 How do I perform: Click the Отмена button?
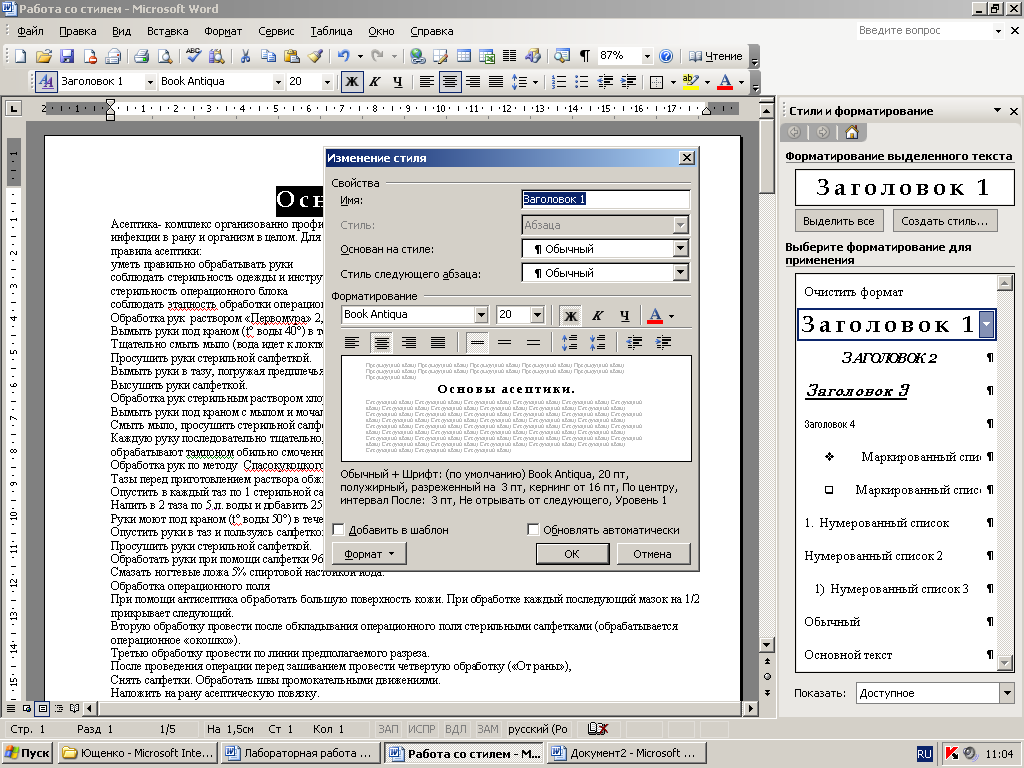click(x=652, y=554)
